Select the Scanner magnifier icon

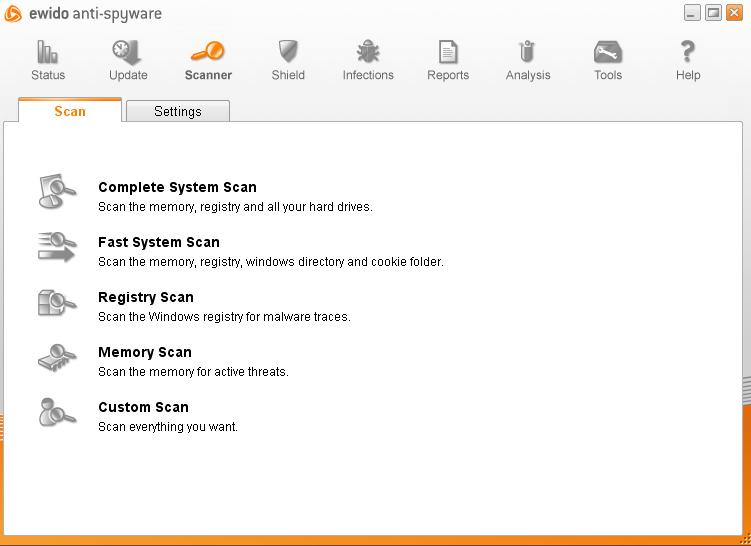click(x=208, y=51)
